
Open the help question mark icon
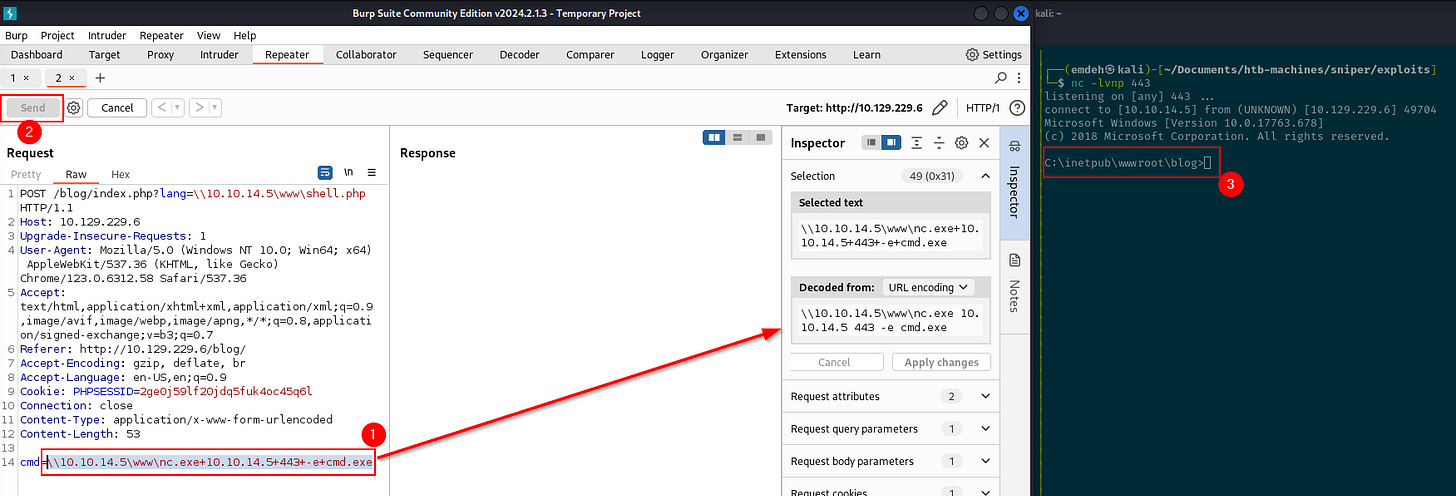[1017, 107]
